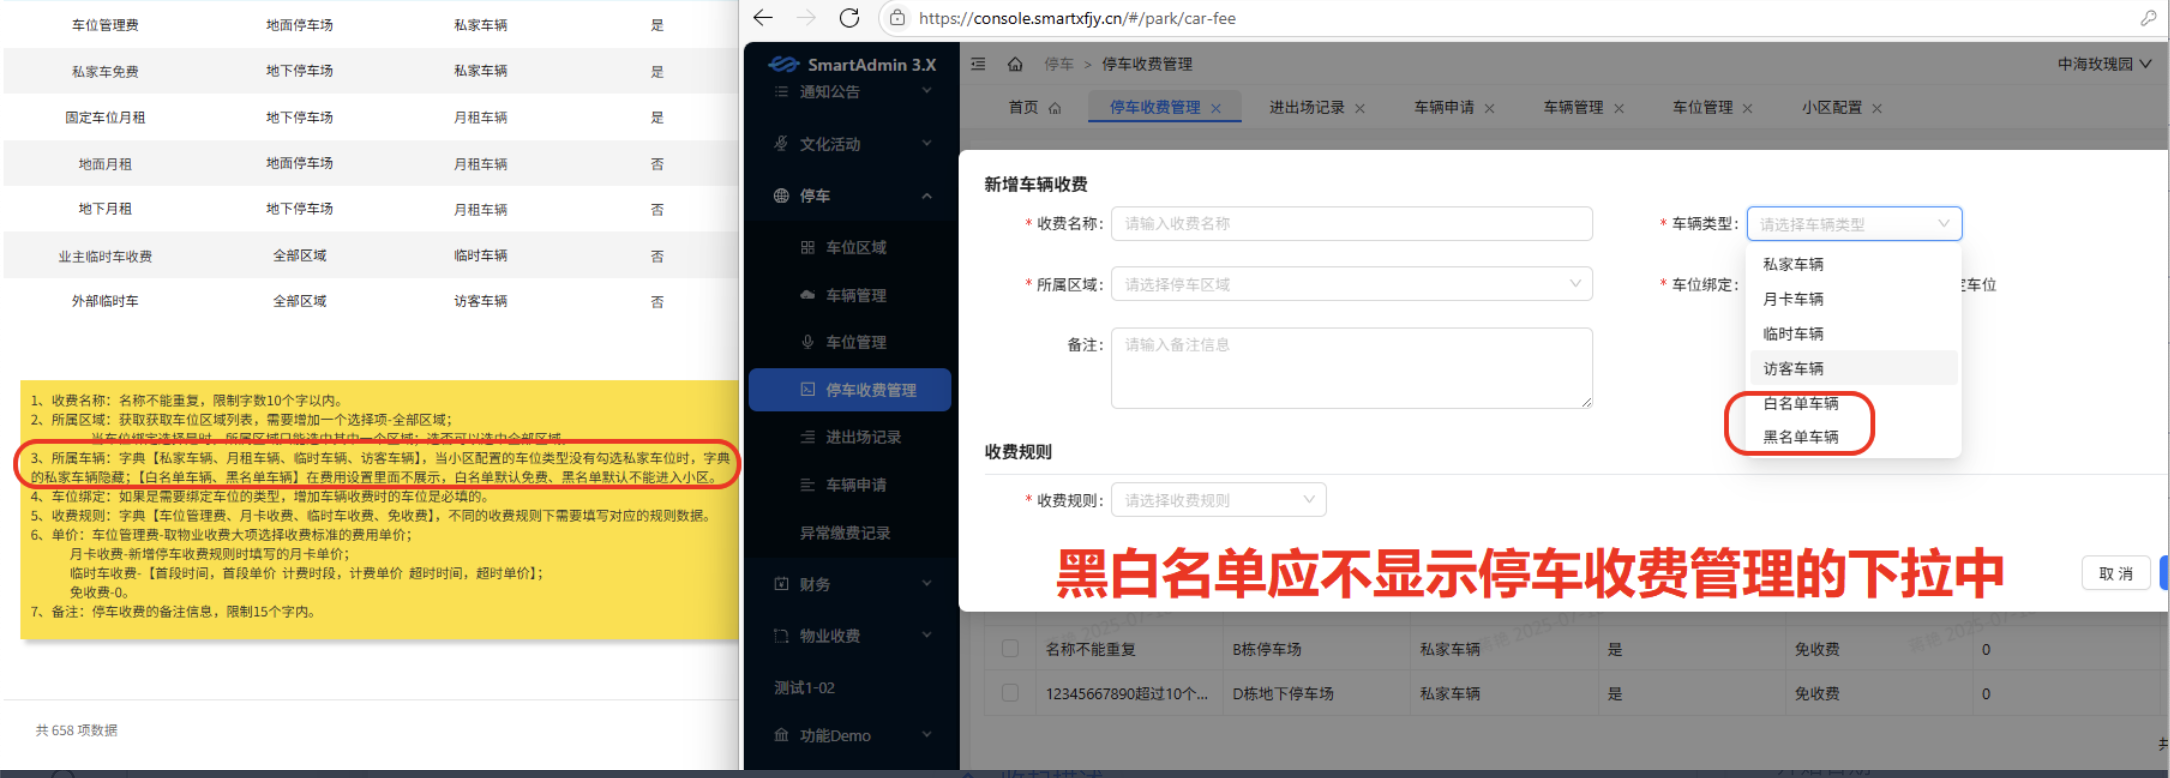Open the 所属区域 parking area dropdown
Screen dimensions: 2170x778
(1351, 284)
